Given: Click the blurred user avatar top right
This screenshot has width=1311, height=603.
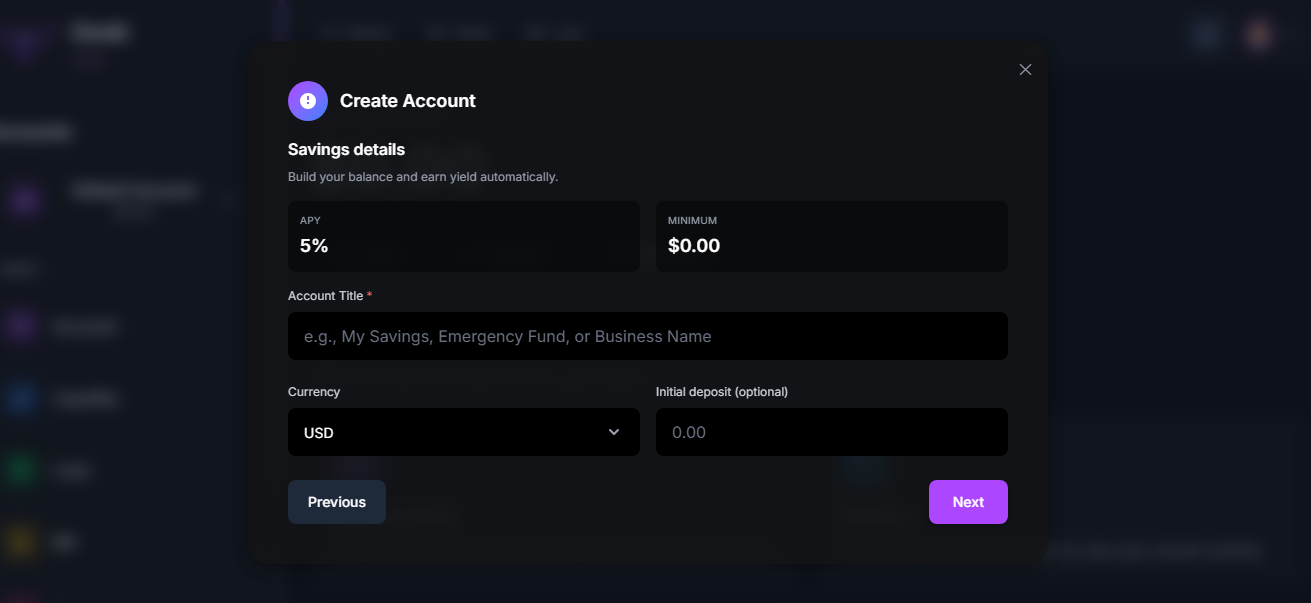Looking at the screenshot, I should coord(1258,35).
